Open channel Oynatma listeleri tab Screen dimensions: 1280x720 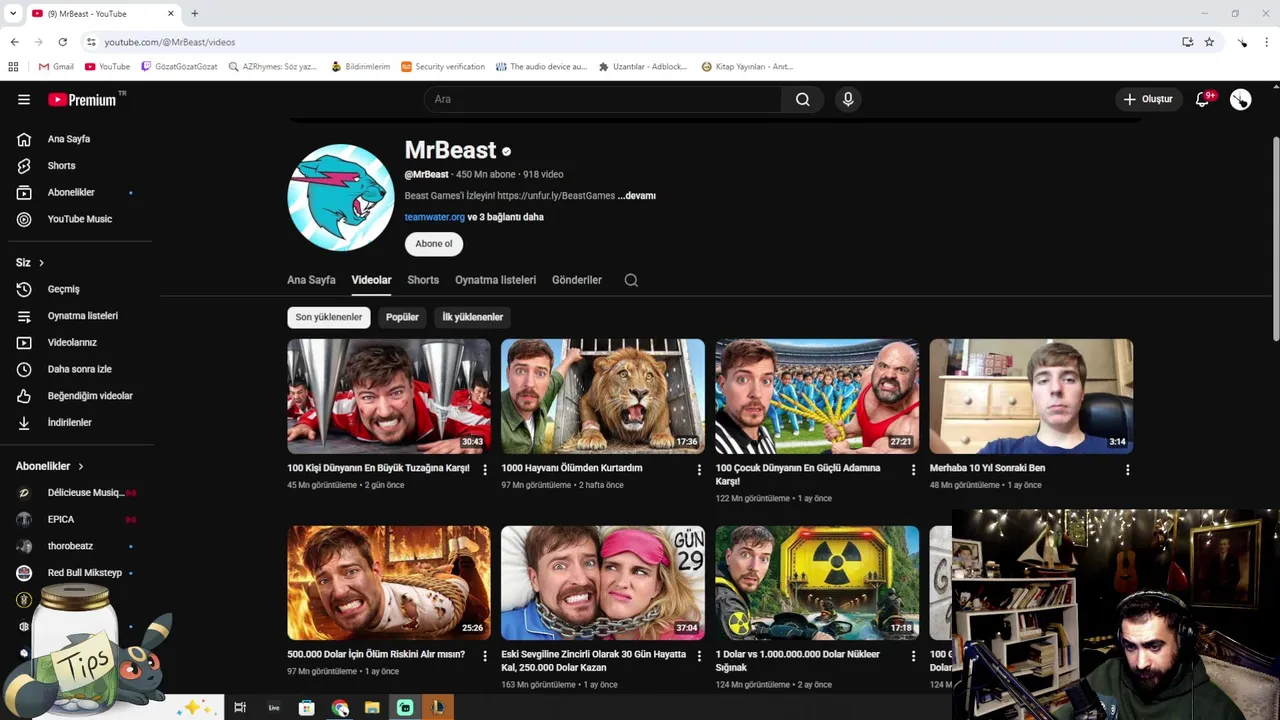pyautogui.click(x=495, y=280)
